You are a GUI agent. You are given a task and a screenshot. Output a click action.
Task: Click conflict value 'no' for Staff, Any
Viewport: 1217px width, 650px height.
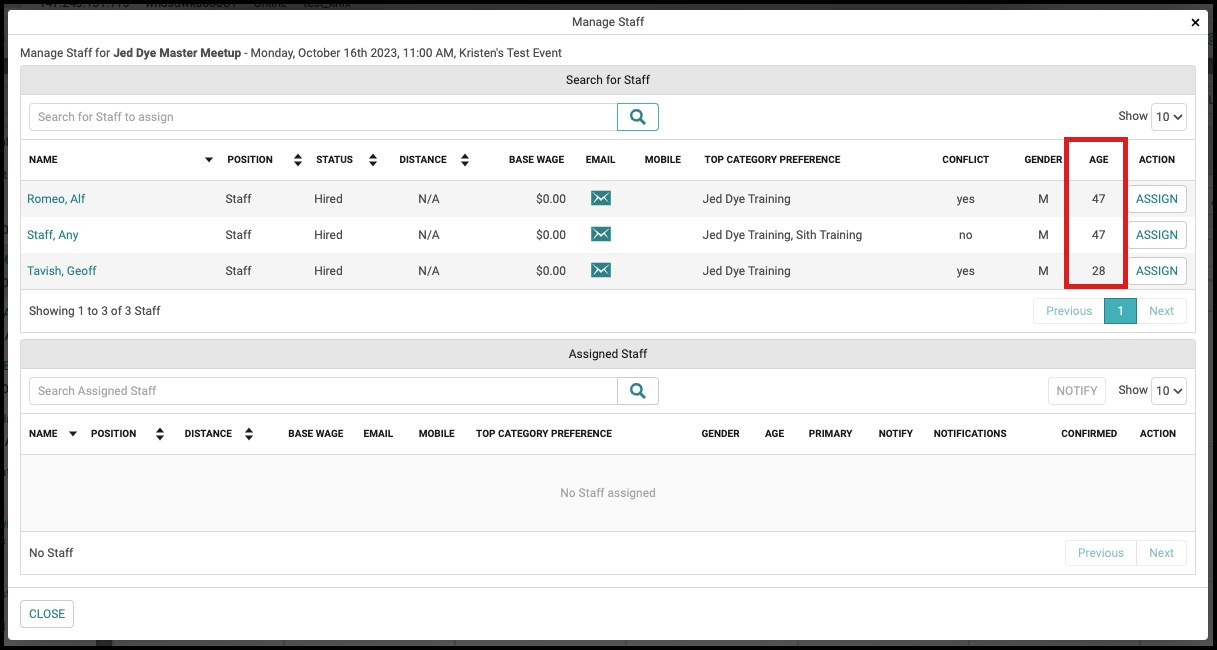[x=965, y=235]
